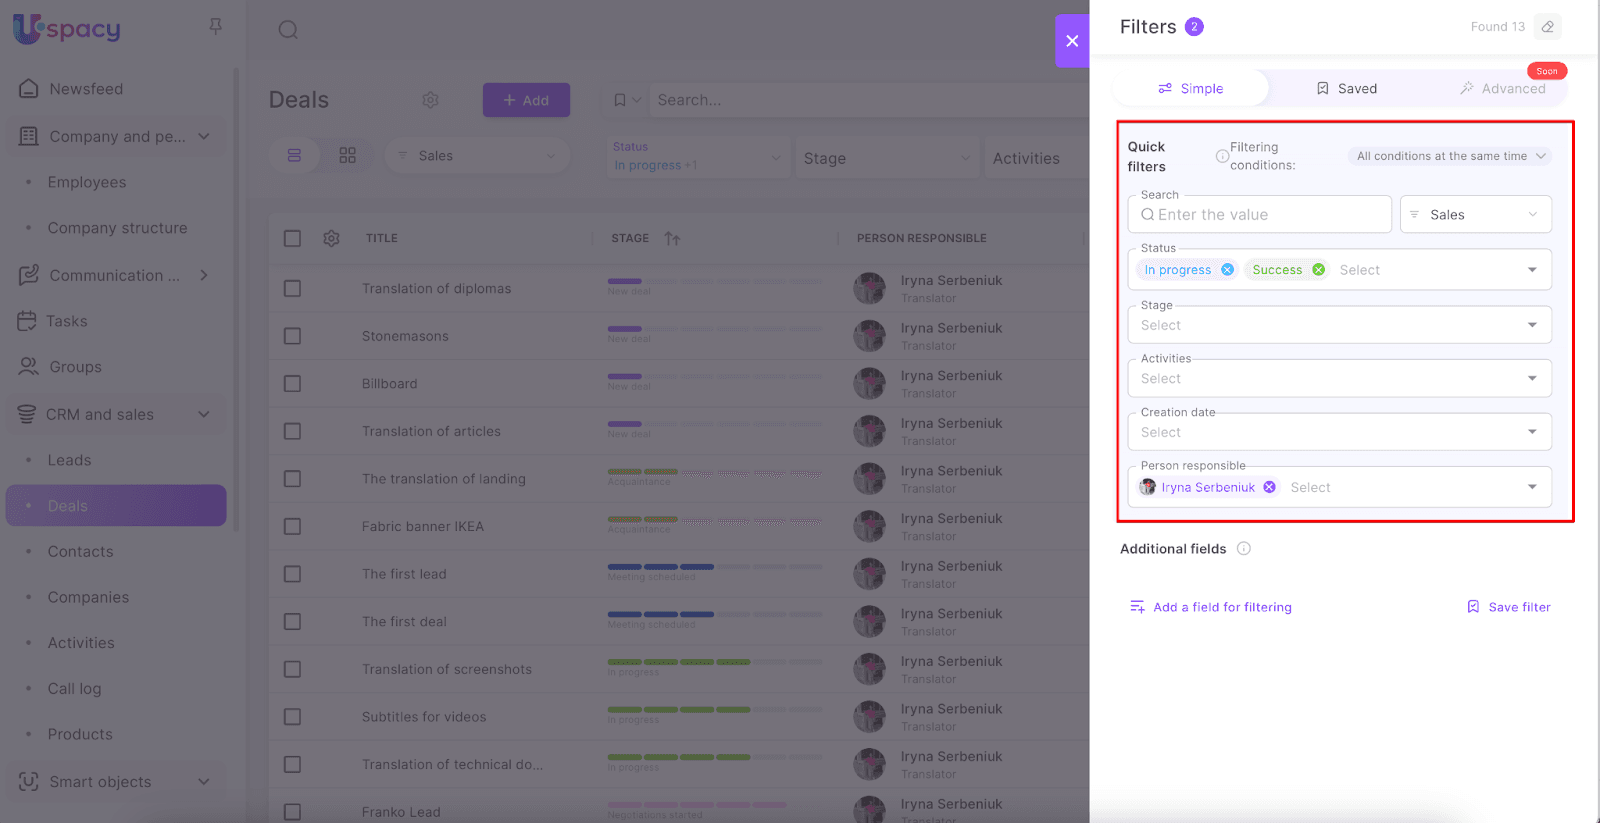Click the pin icon in the sidebar
The width and height of the screenshot is (1600, 823).
point(215,27)
